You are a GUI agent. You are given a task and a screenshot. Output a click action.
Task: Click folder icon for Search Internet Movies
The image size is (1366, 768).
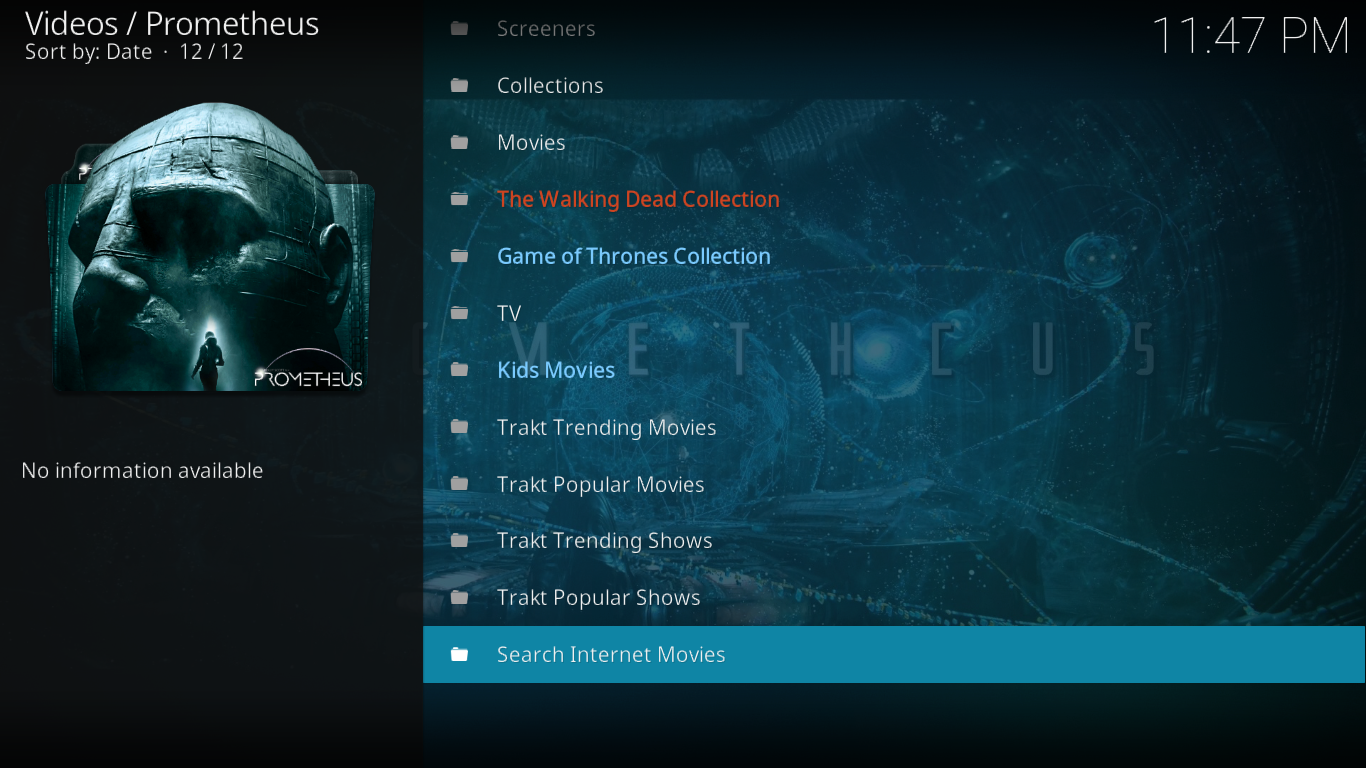click(459, 654)
